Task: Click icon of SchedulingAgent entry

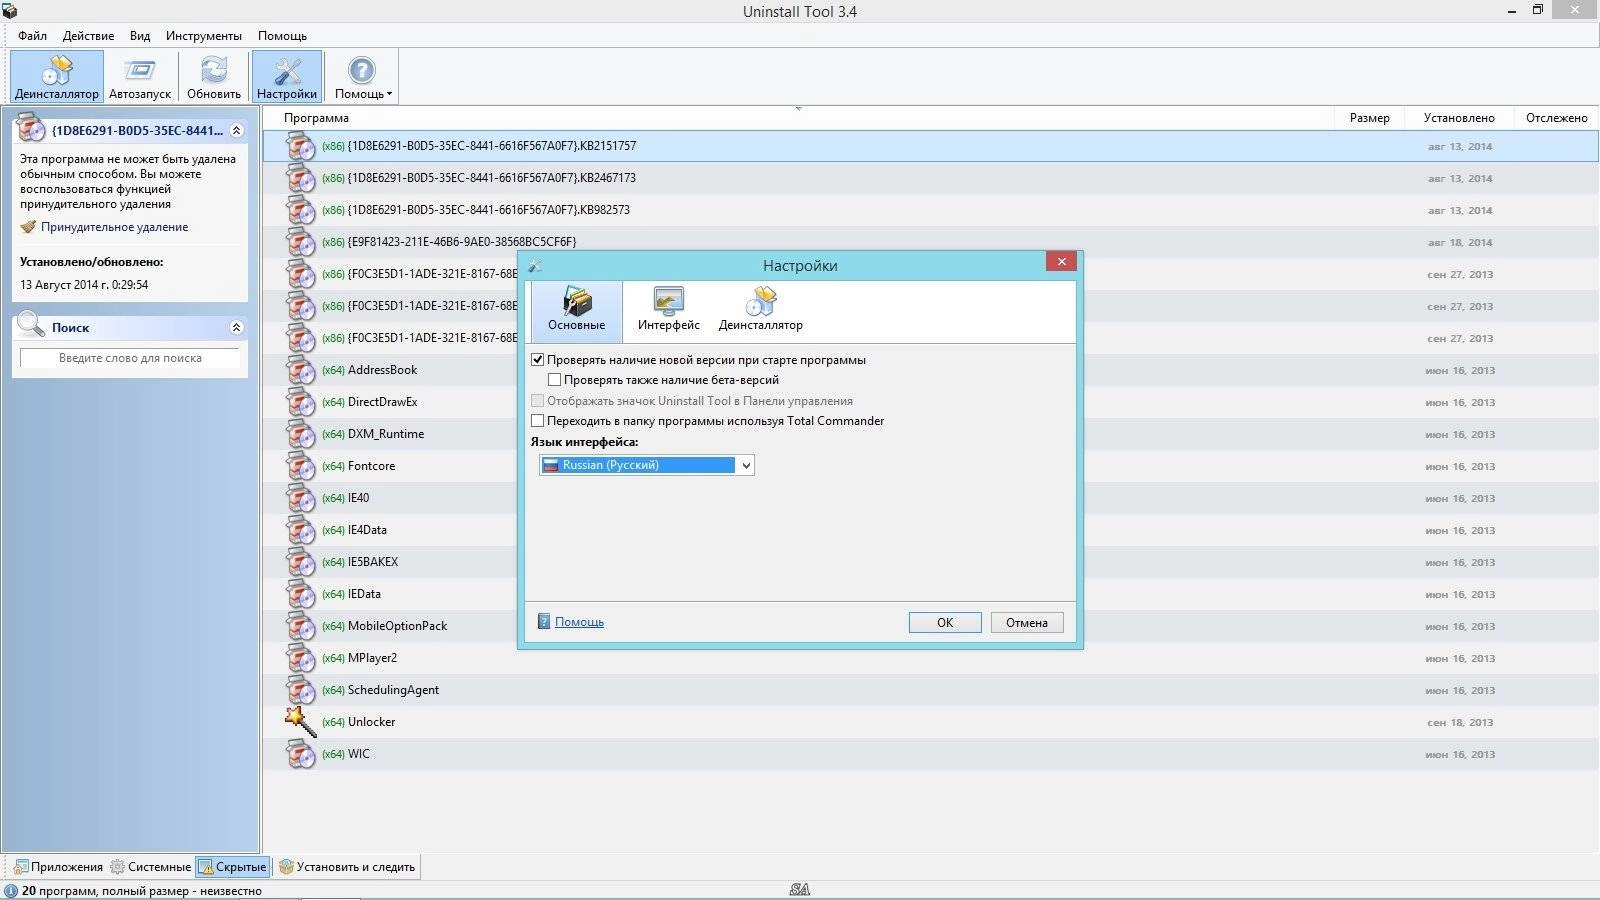Action: coord(301,690)
